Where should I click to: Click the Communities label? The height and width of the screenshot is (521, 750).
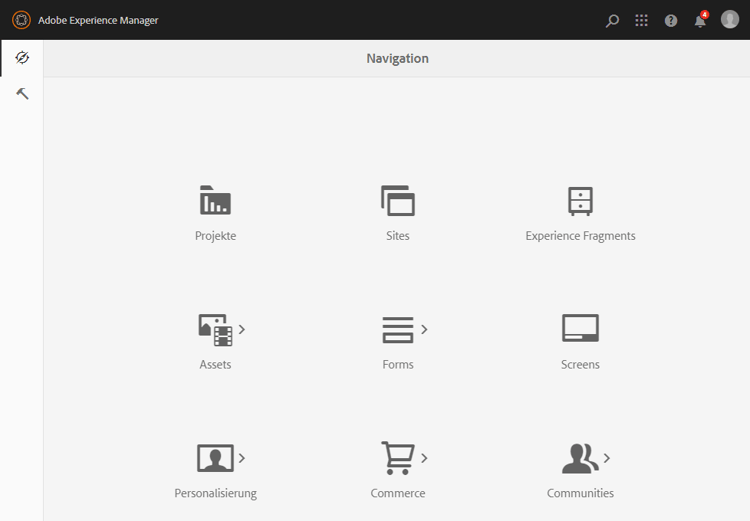[580, 493]
